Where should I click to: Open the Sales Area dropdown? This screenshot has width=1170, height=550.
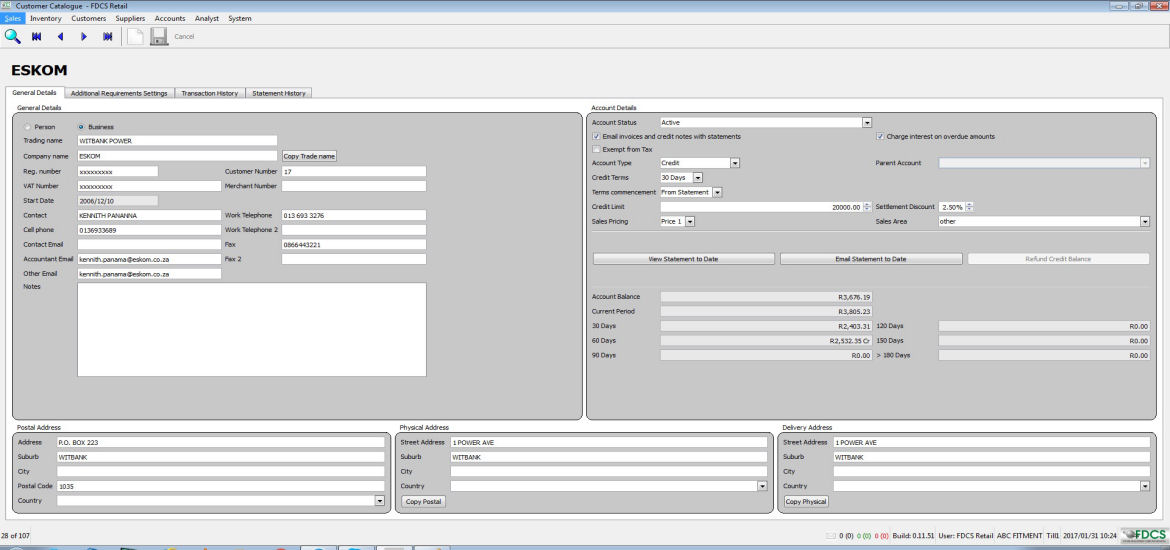(1144, 222)
